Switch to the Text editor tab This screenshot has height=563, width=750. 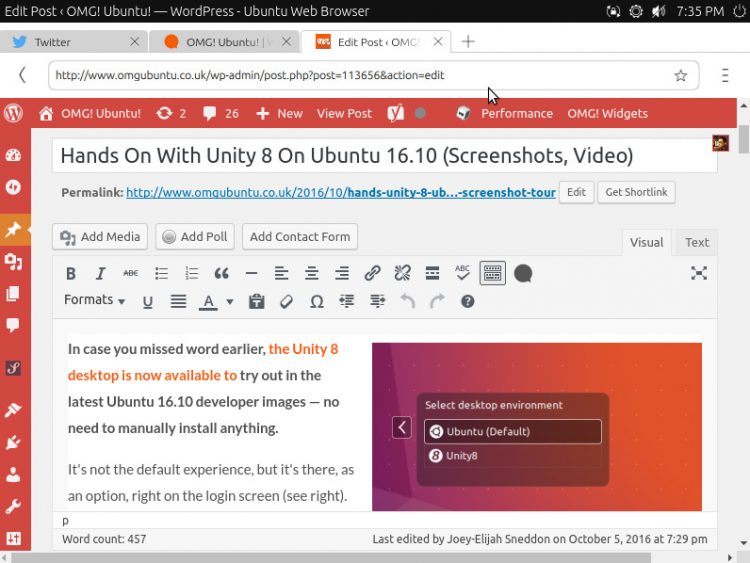point(696,243)
